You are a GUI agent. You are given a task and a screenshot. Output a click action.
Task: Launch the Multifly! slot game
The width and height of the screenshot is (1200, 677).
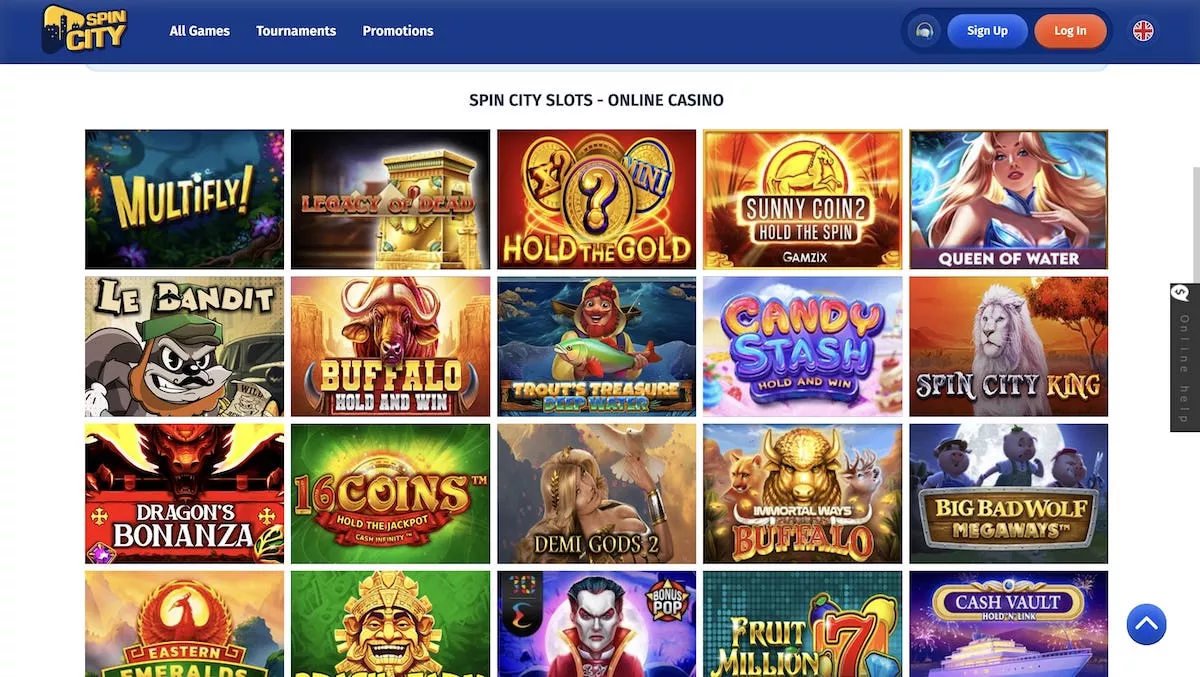184,199
